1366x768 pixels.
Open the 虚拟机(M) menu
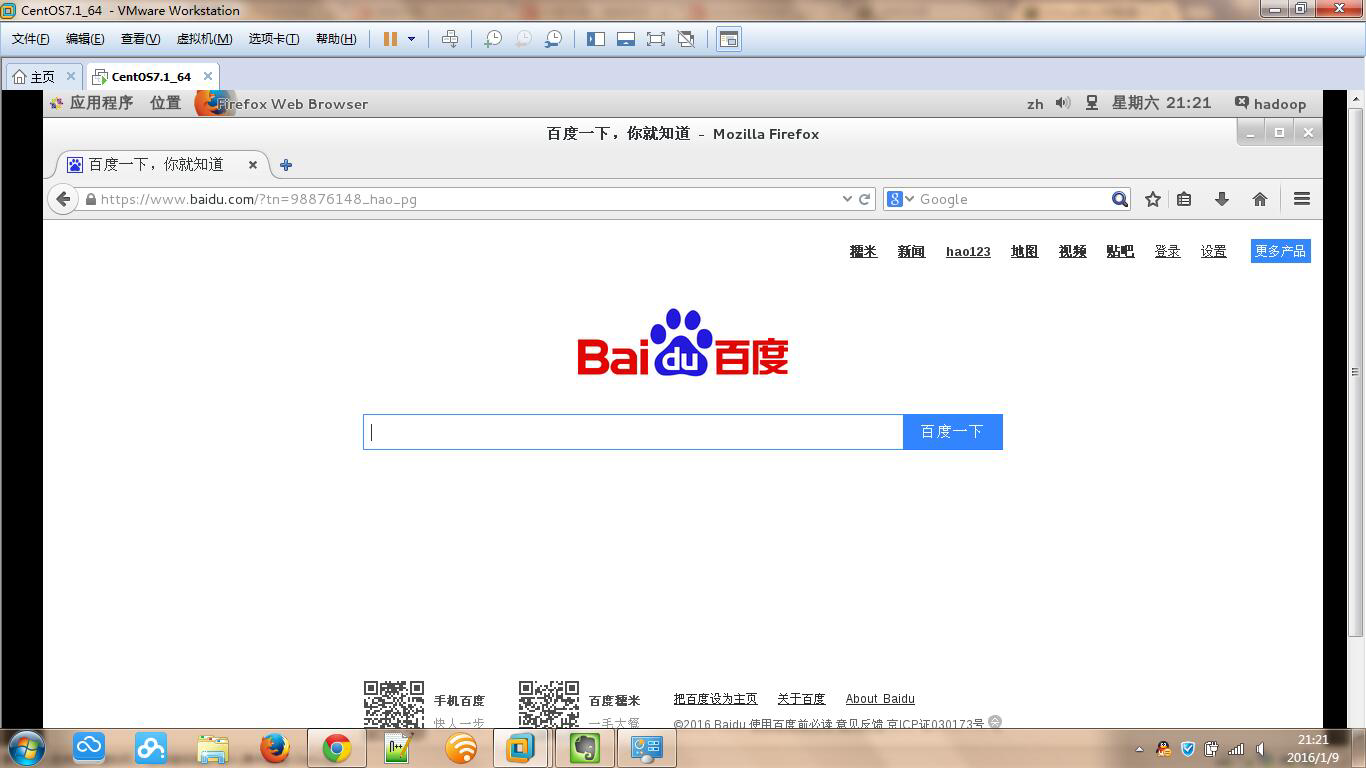204,39
